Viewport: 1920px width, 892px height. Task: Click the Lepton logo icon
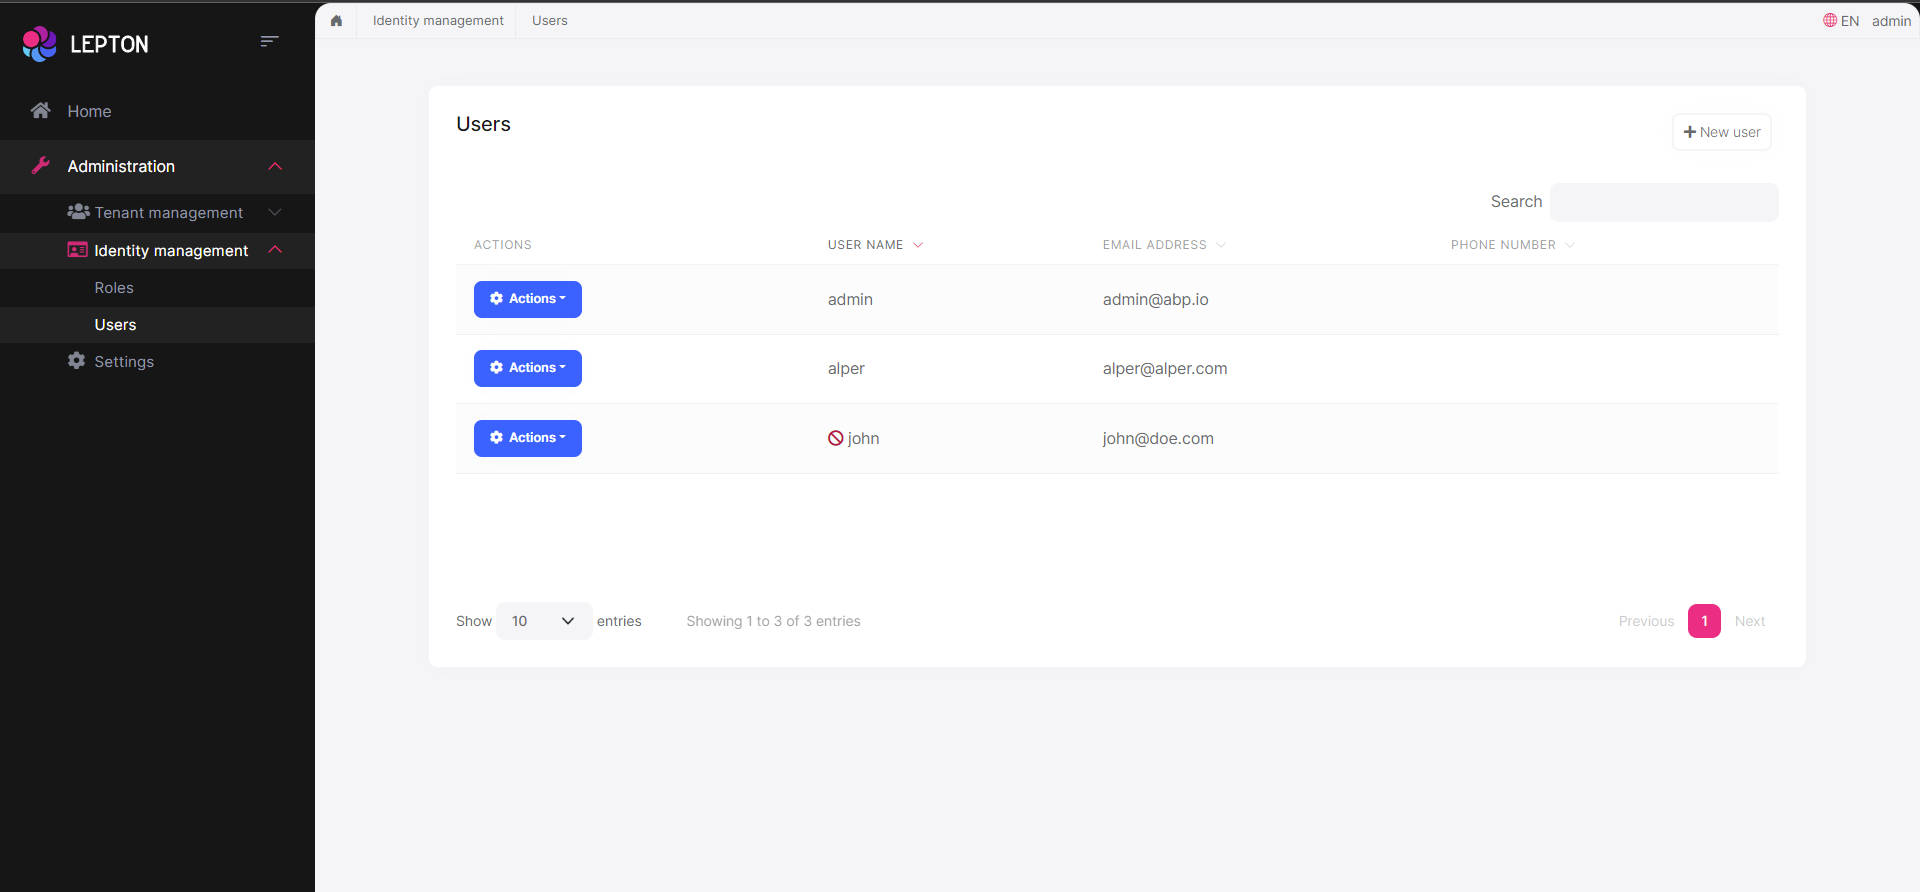coord(40,44)
